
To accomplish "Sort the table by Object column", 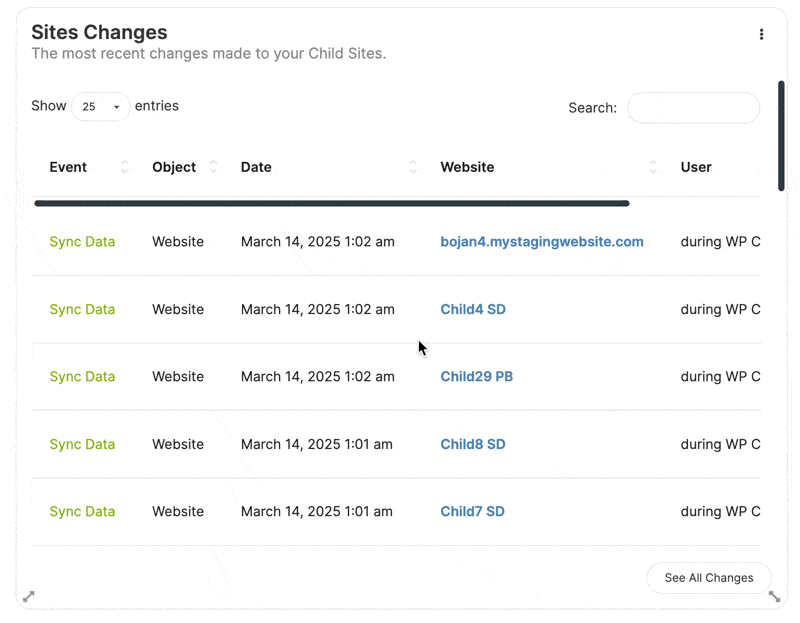I will (x=213, y=167).
